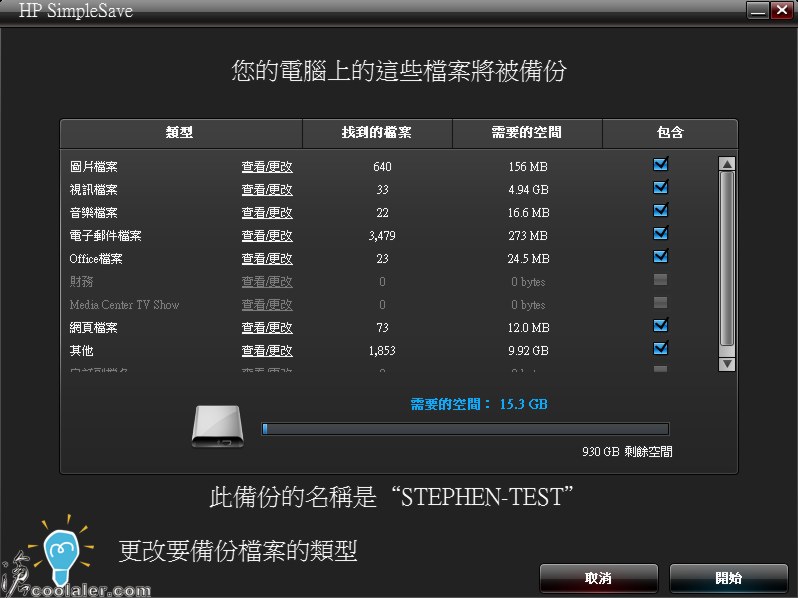
Task: Click the 9.92 GB size value
Action: pos(528,350)
